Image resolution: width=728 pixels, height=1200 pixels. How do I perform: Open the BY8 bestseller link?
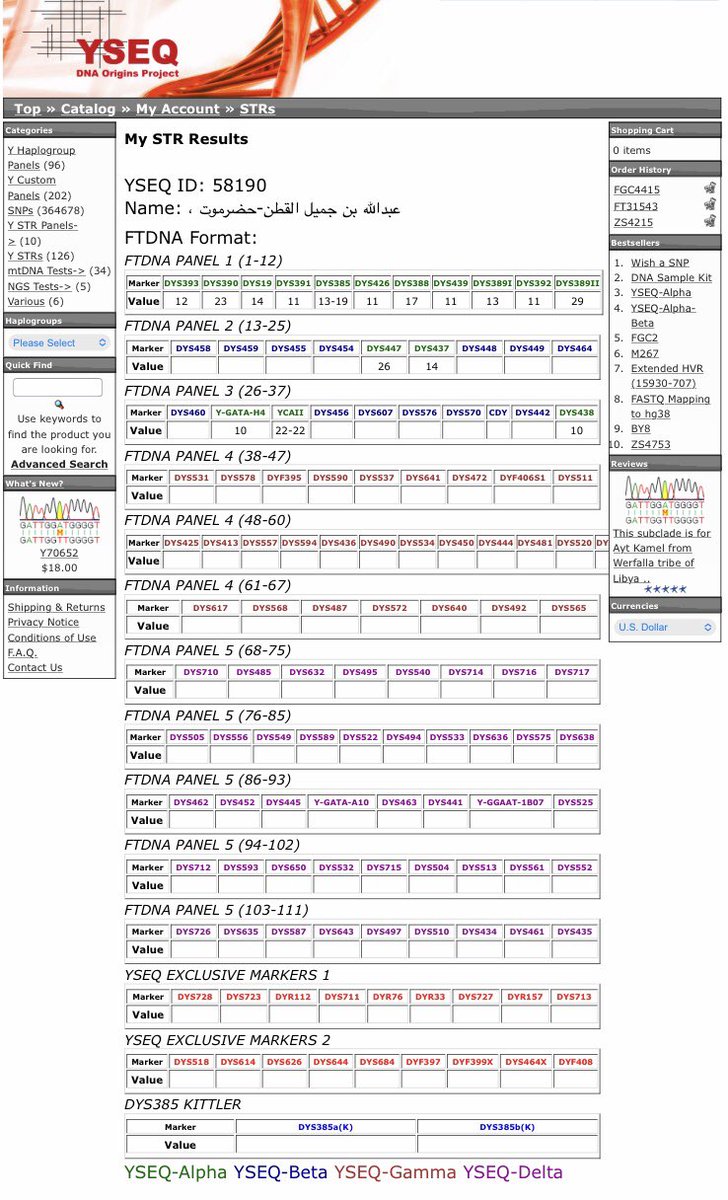coord(640,429)
